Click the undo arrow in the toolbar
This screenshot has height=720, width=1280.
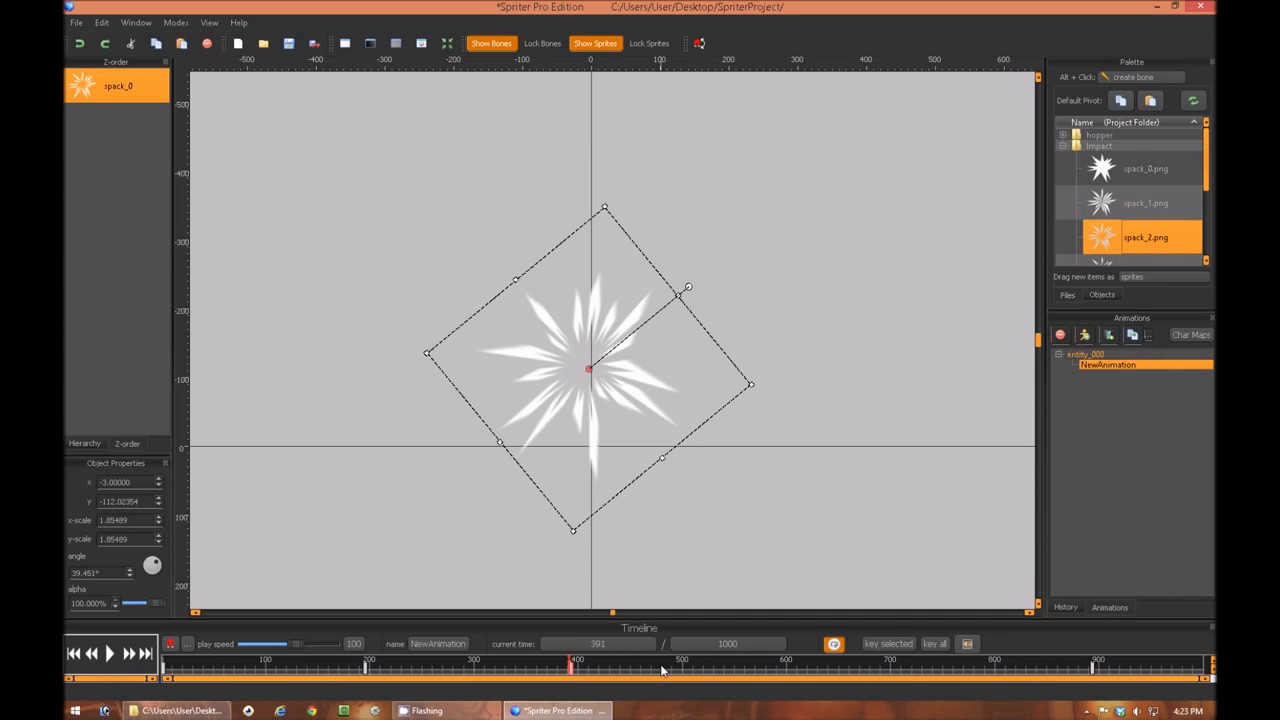point(79,43)
